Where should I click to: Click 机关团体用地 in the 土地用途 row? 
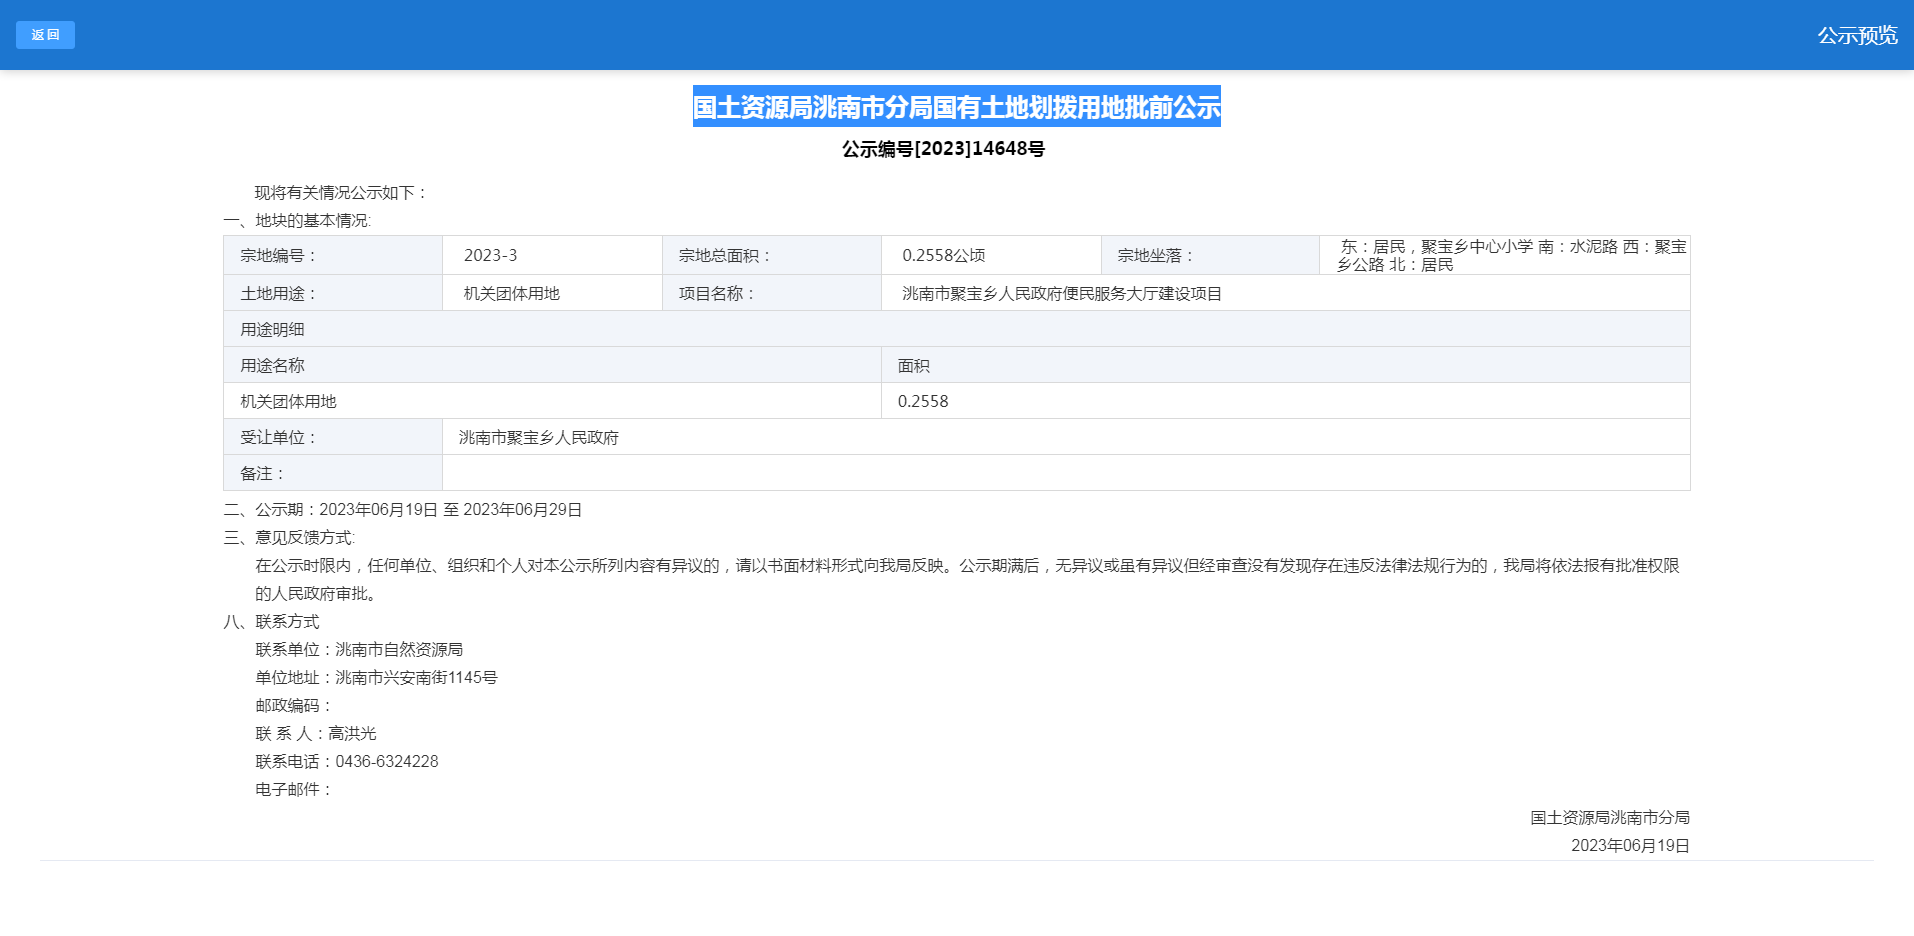coord(511,293)
